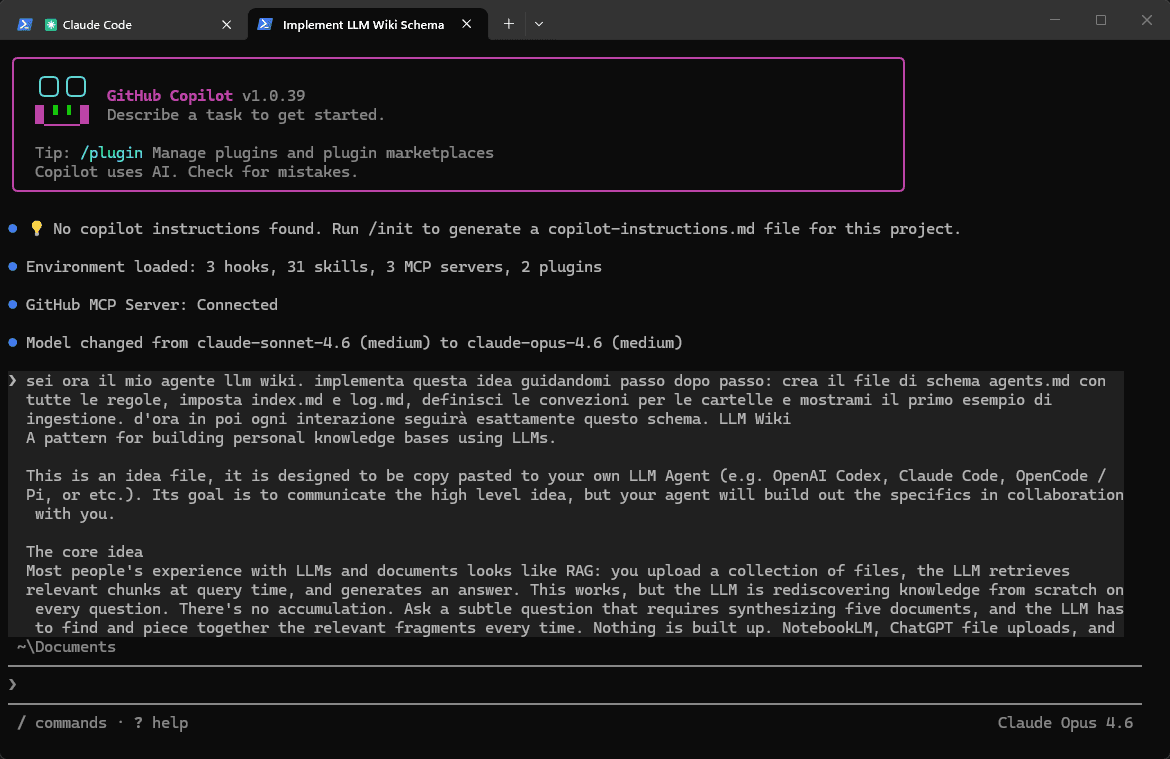This screenshot has width=1170, height=759.
Task: Click the GitHub Copilot title text
Action: pos(169,96)
